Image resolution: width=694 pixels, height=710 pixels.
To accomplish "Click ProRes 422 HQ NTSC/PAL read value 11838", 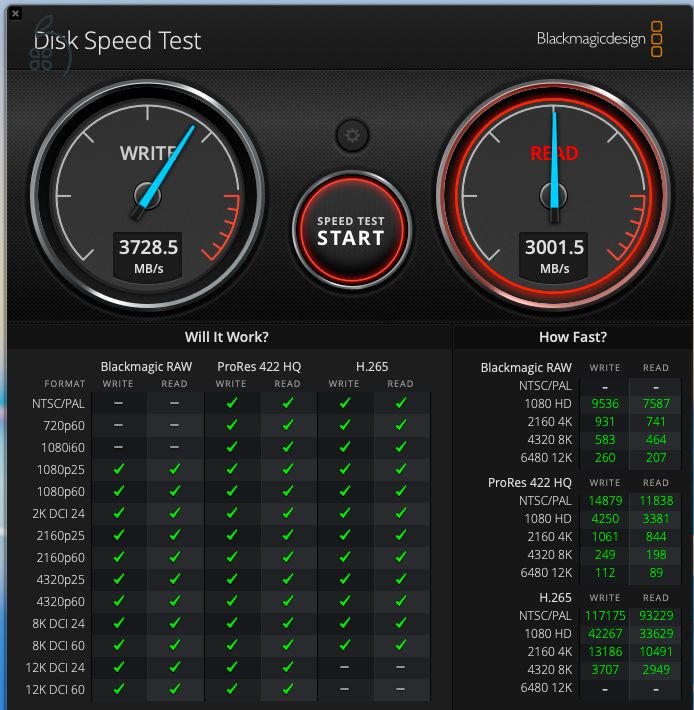I will [656, 501].
